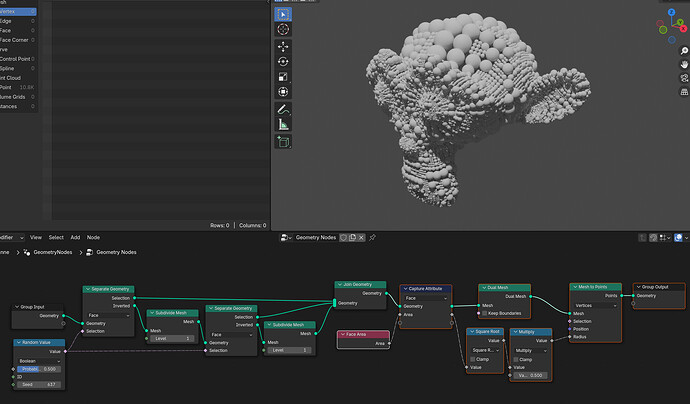Select the Scale tool
The image size is (690, 404).
pos(283,77)
